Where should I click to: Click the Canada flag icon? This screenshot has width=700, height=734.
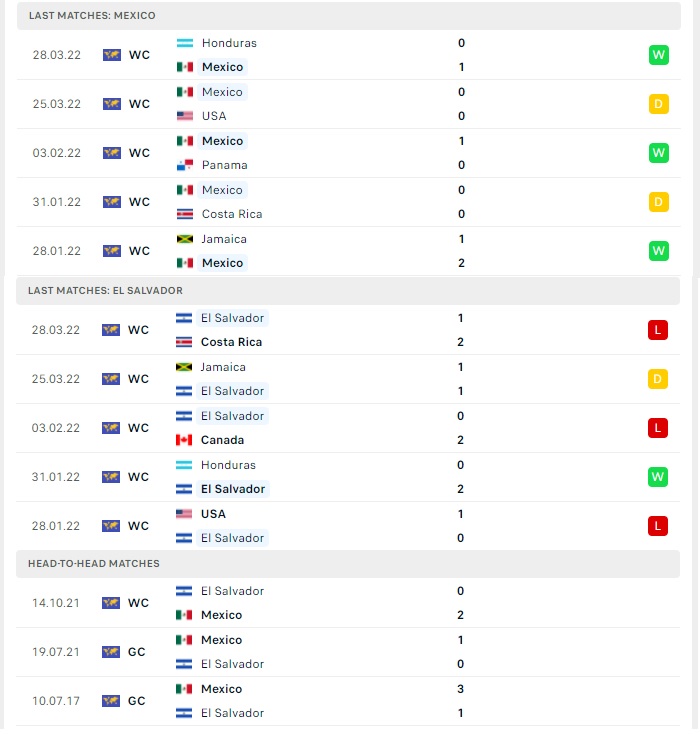(x=184, y=440)
